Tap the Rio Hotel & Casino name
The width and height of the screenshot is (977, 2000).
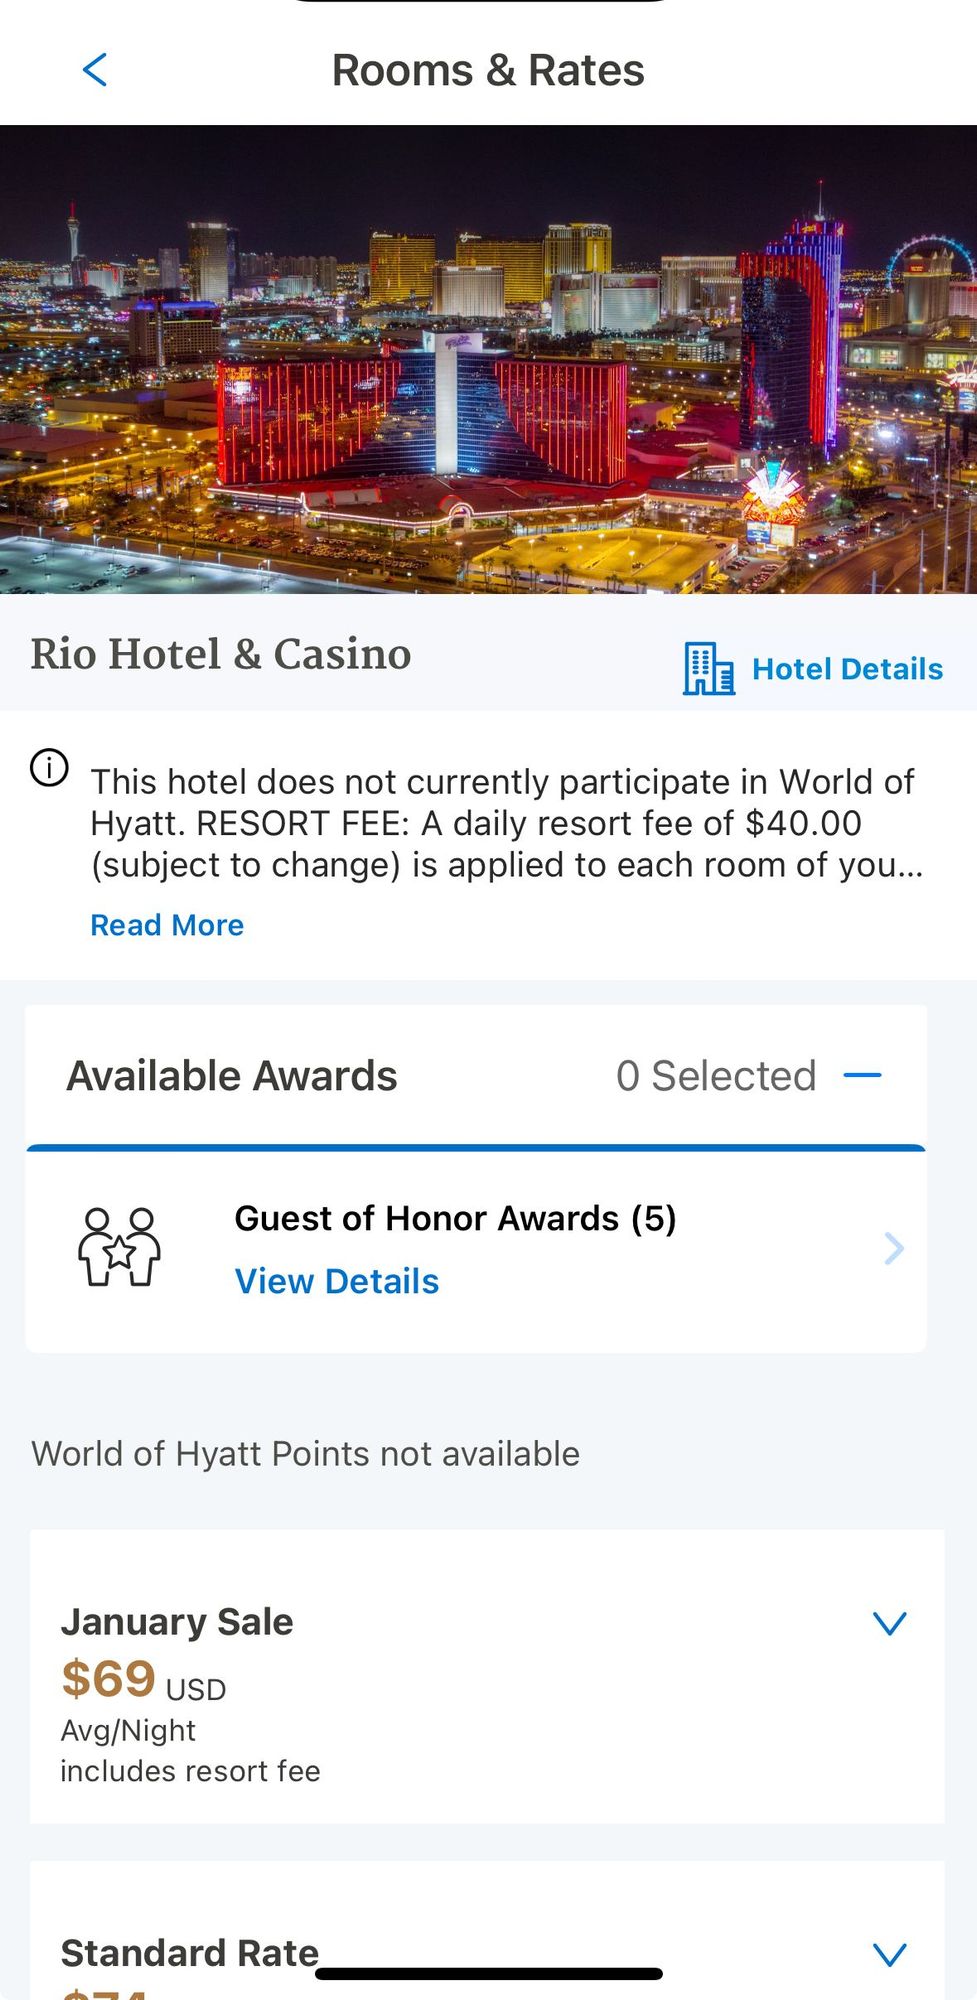(221, 654)
